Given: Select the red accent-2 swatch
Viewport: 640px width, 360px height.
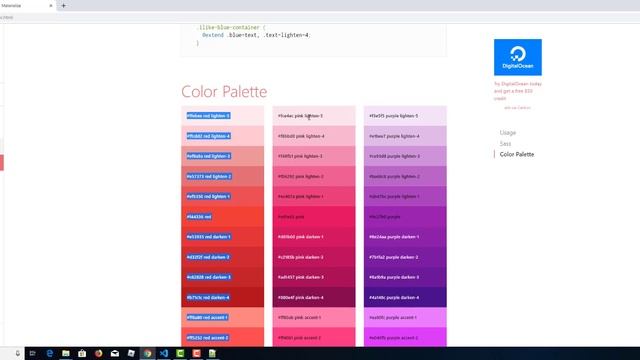Looking at the screenshot, I should coord(222,337).
